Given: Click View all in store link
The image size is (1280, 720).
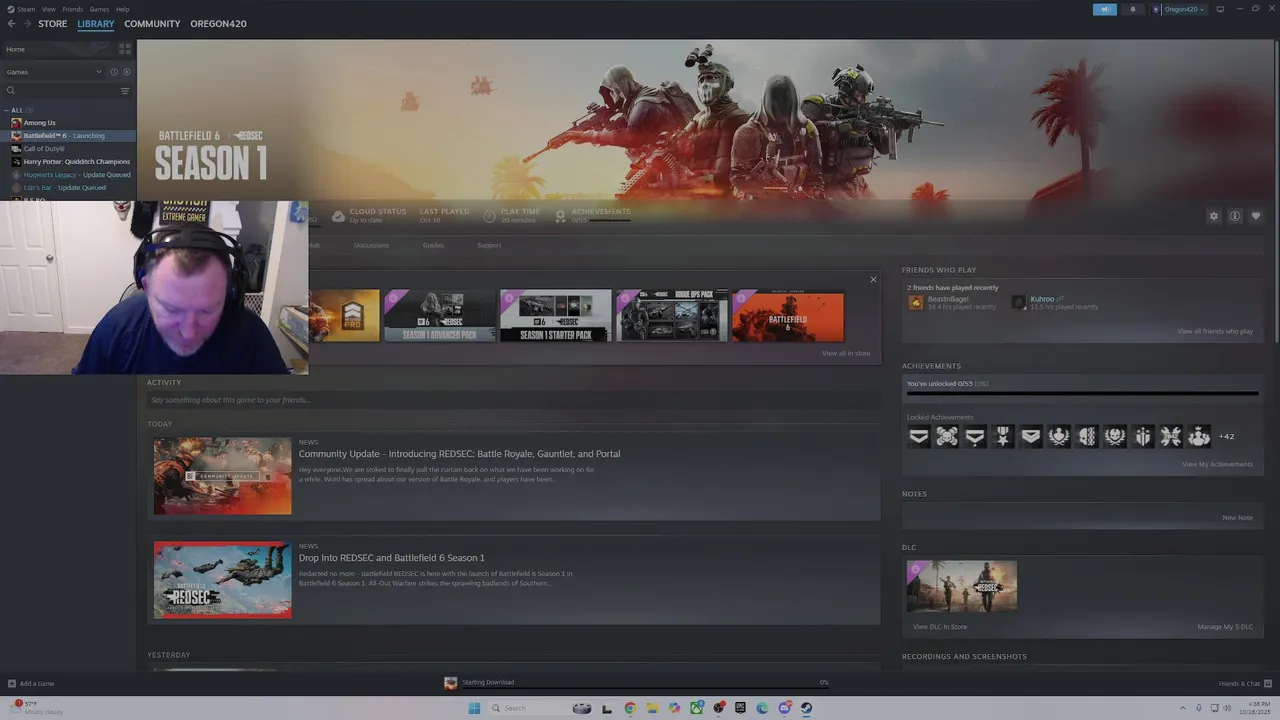Looking at the screenshot, I should [846, 353].
